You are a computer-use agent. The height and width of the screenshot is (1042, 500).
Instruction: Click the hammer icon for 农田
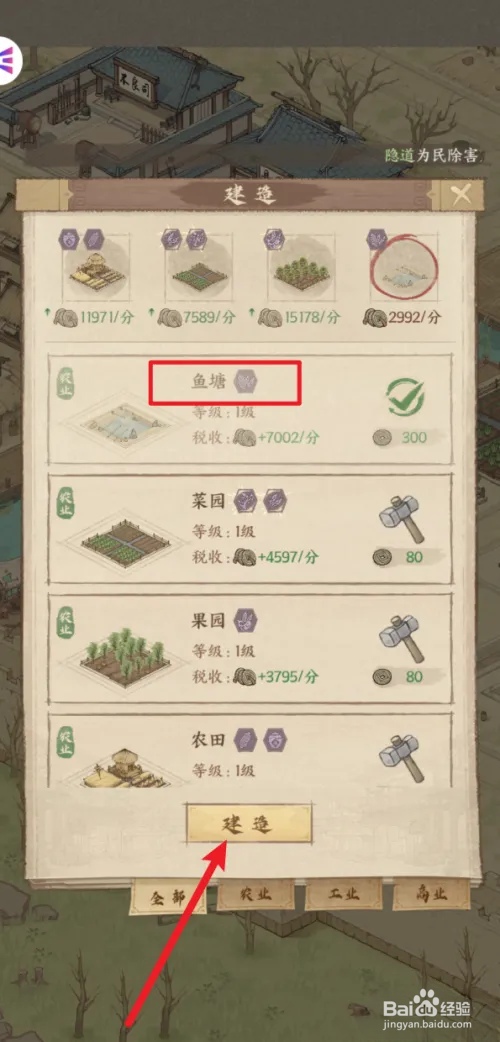click(402, 756)
